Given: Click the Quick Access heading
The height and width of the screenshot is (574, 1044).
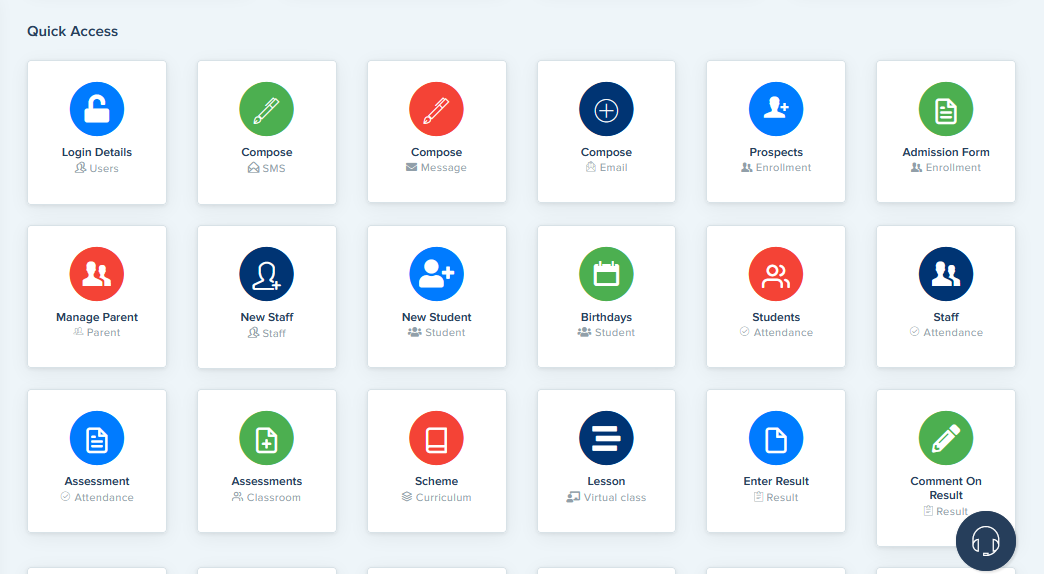Looking at the screenshot, I should 73,31.
